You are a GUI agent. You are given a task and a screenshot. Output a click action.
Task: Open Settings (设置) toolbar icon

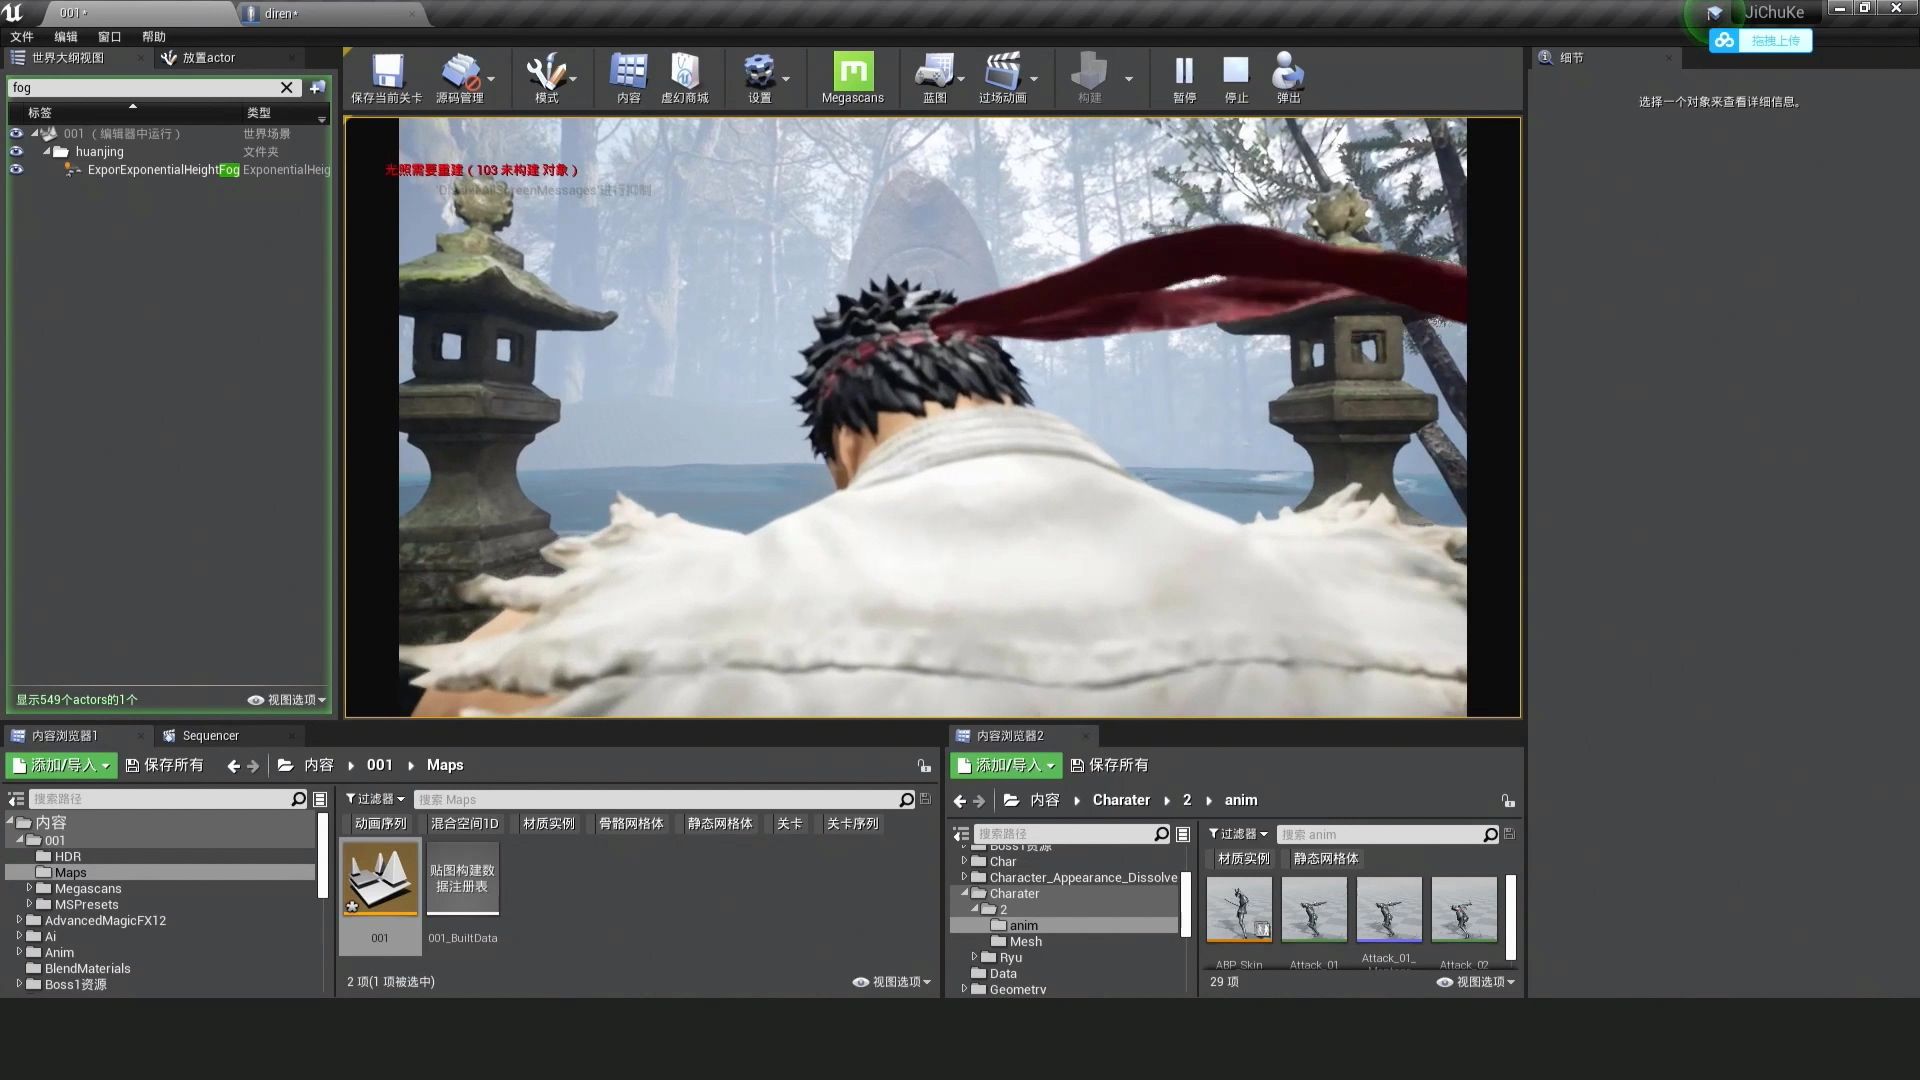(759, 78)
